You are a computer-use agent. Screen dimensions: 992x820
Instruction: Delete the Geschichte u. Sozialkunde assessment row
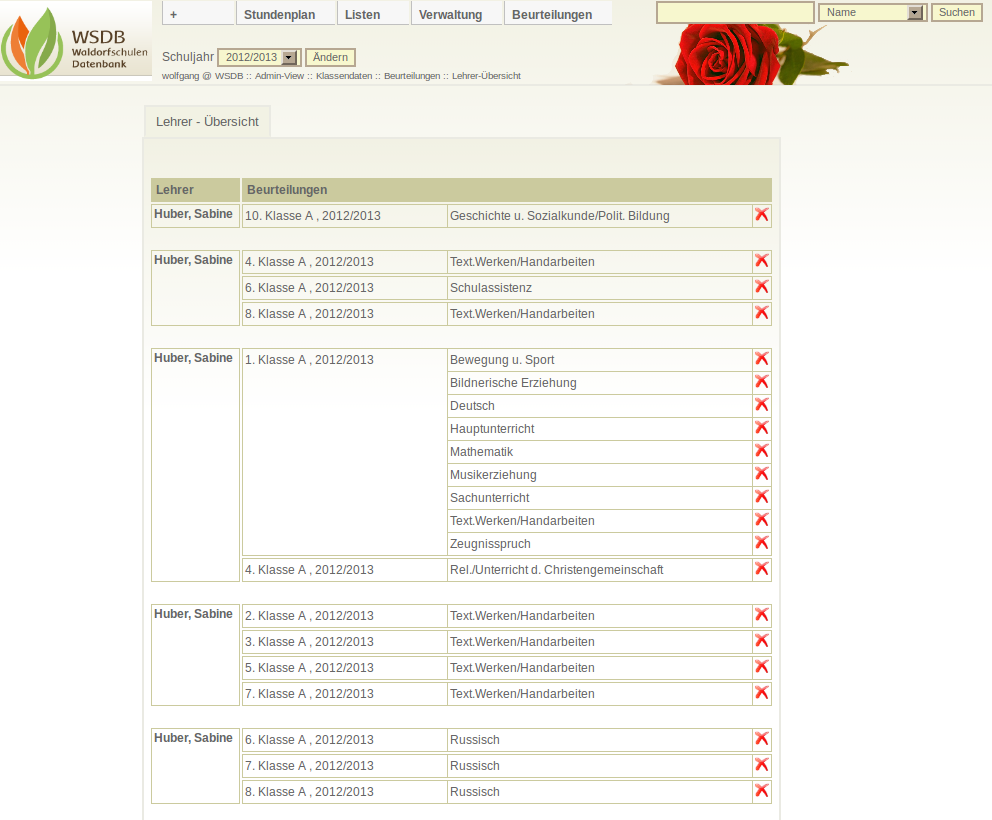tap(762, 215)
